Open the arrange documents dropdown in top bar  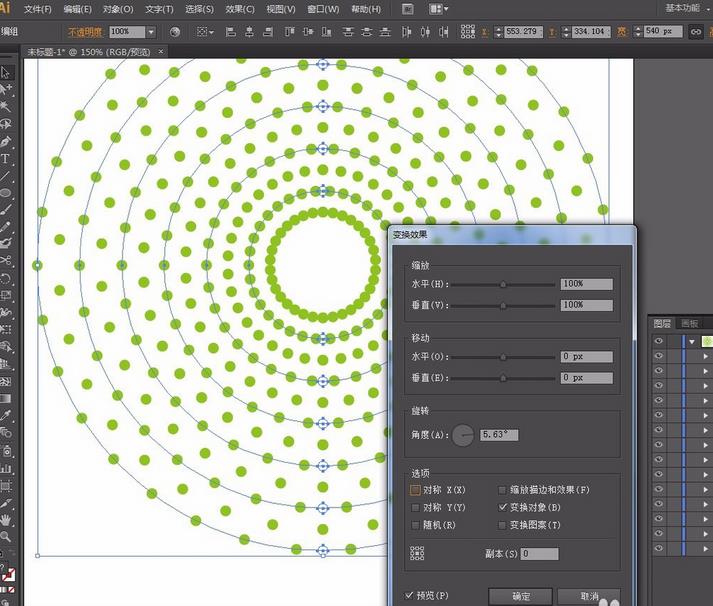(439, 9)
